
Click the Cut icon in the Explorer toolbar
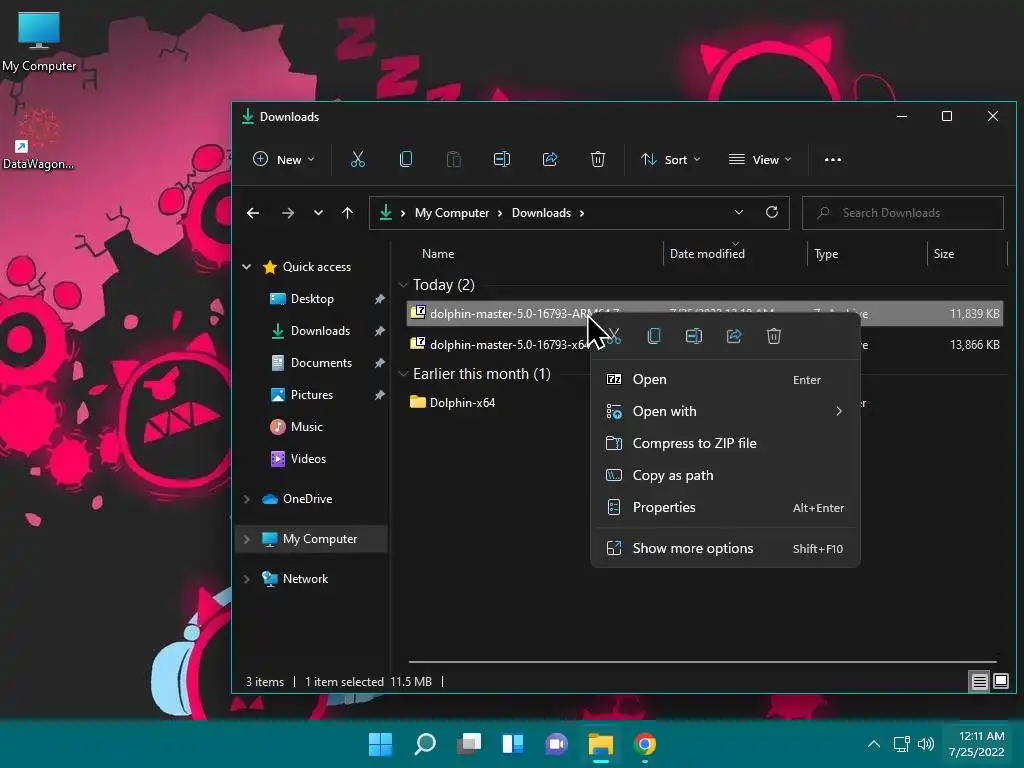coord(357,159)
